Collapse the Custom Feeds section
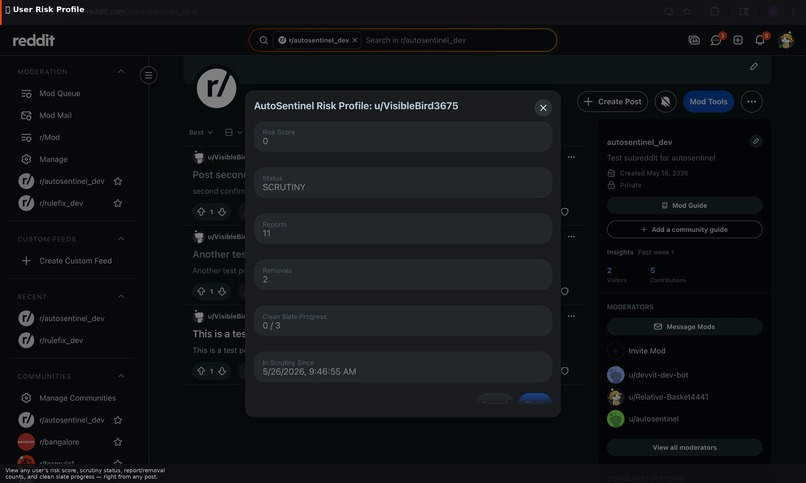This screenshot has height=483, width=806. 121,239
